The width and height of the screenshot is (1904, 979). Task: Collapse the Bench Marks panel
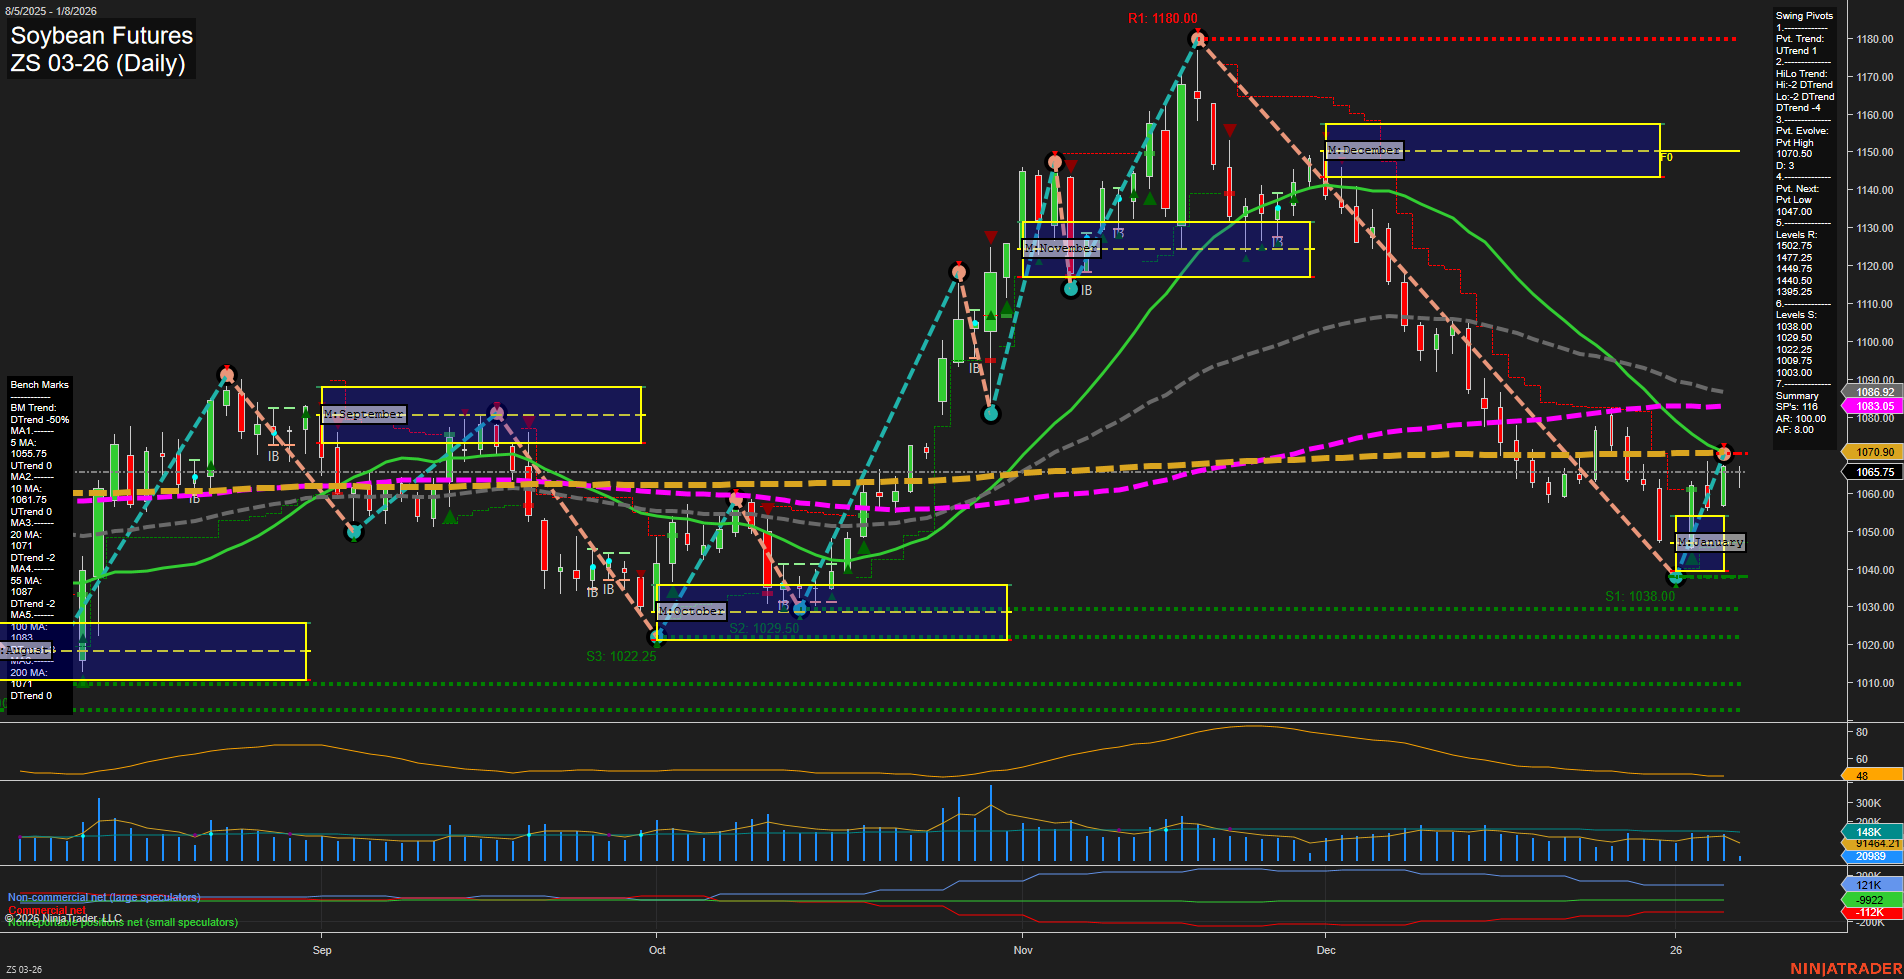click(x=38, y=384)
